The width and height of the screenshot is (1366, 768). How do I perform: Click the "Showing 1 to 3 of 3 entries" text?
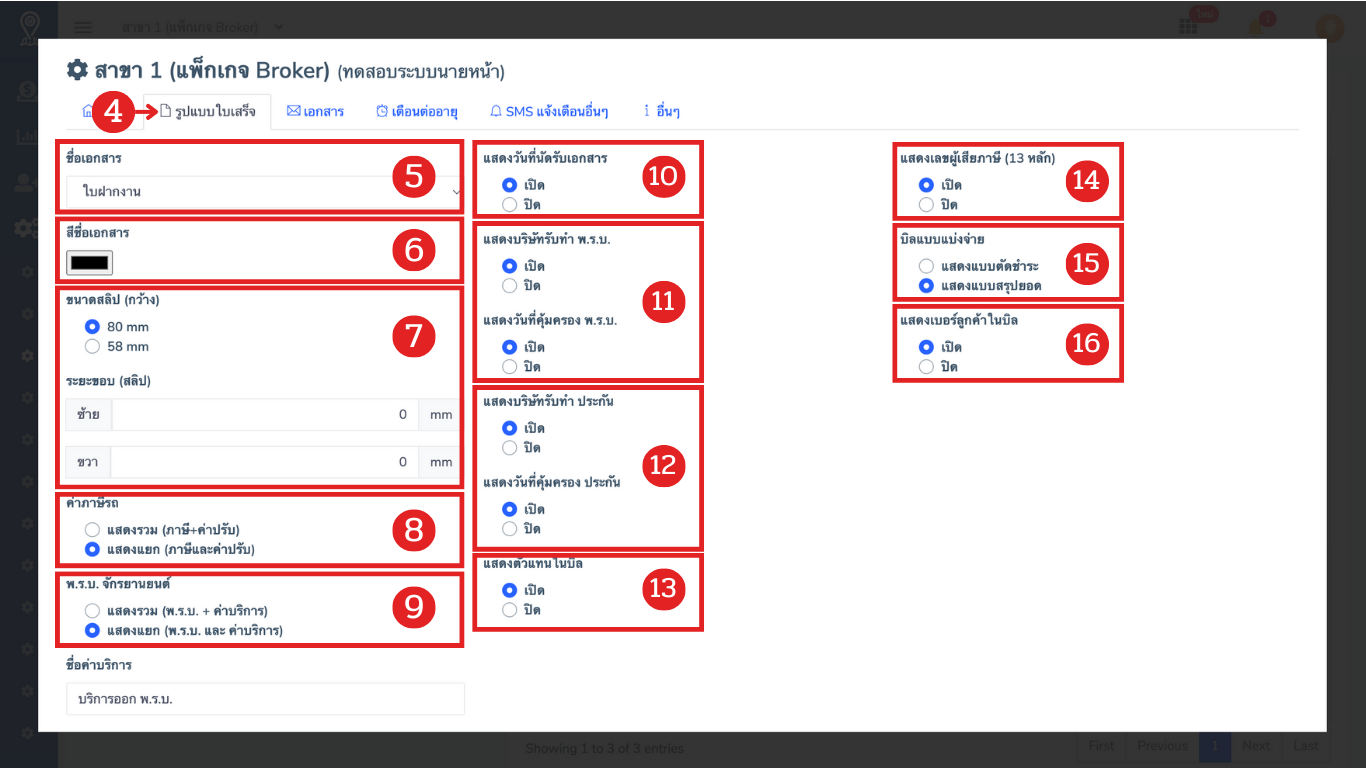click(x=605, y=748)
